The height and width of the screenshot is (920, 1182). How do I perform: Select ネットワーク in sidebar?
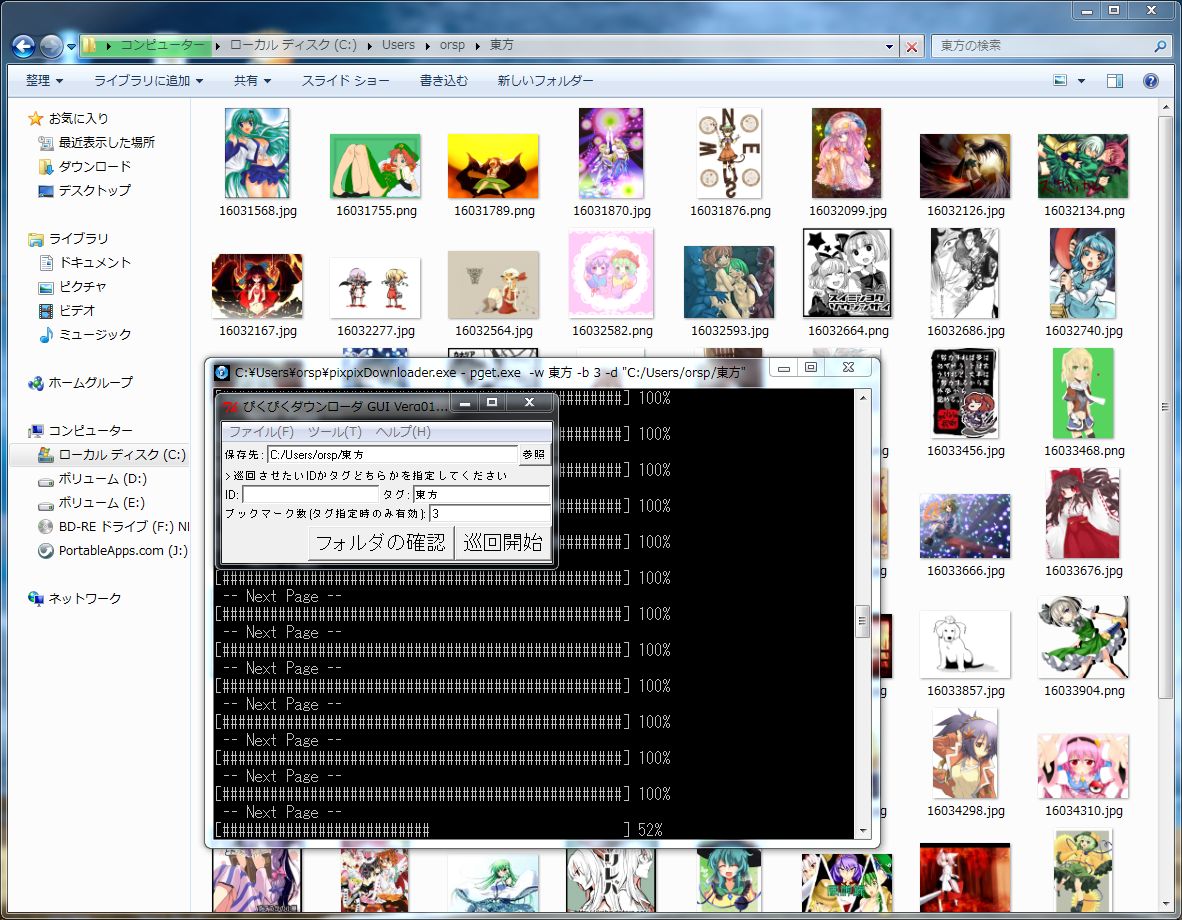84,599
